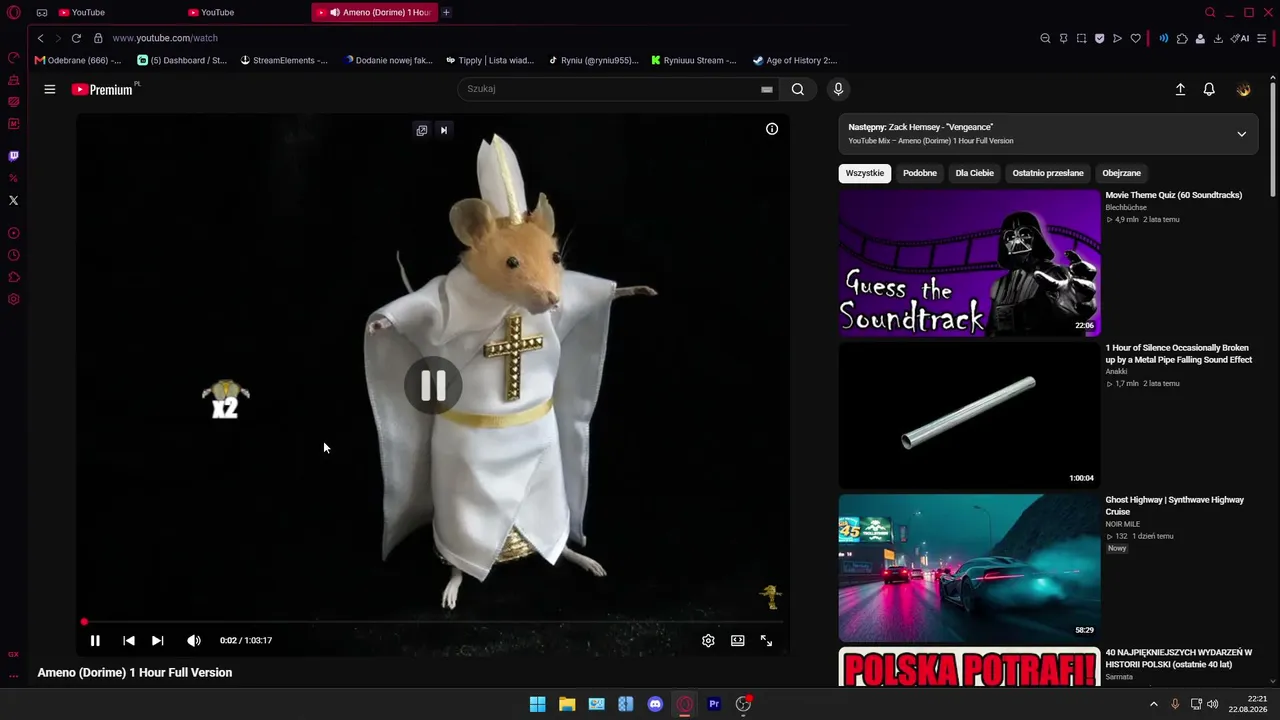Open the browser extensions puzzle icon
Screen dimensions: 1280x720
point(1182,38)
